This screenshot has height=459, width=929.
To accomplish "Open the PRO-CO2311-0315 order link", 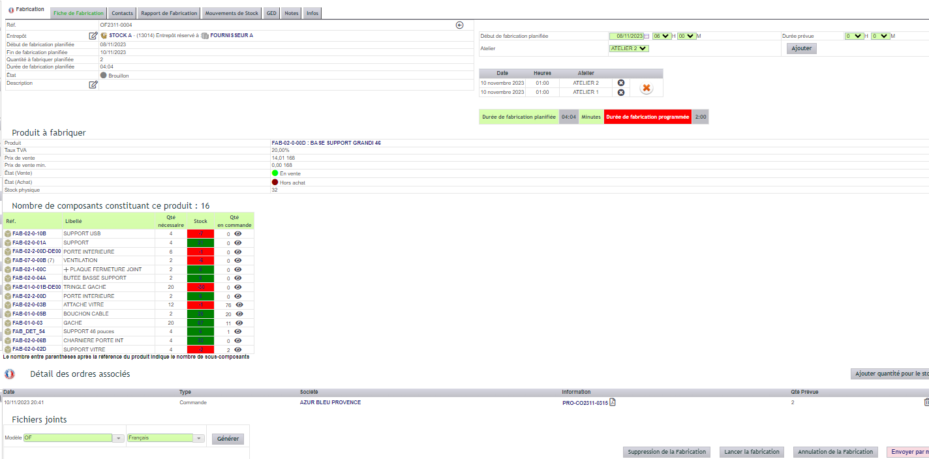I will pos(585,403).
